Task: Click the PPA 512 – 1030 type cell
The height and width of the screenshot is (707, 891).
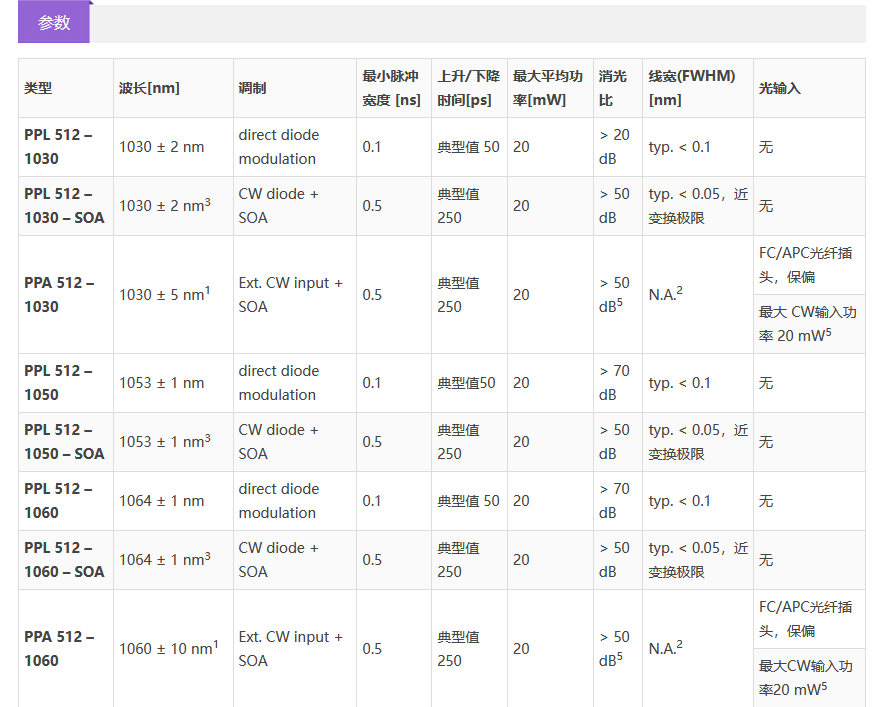Action: pyautogui.click(x=59, y=295)
